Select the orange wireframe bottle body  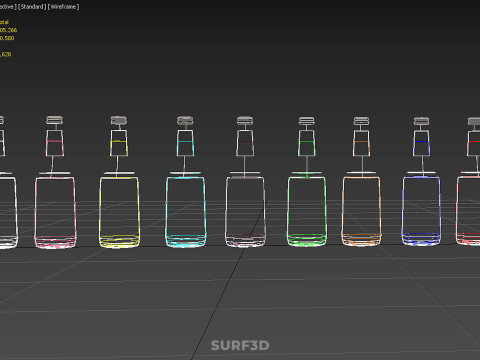pos(361,211)
